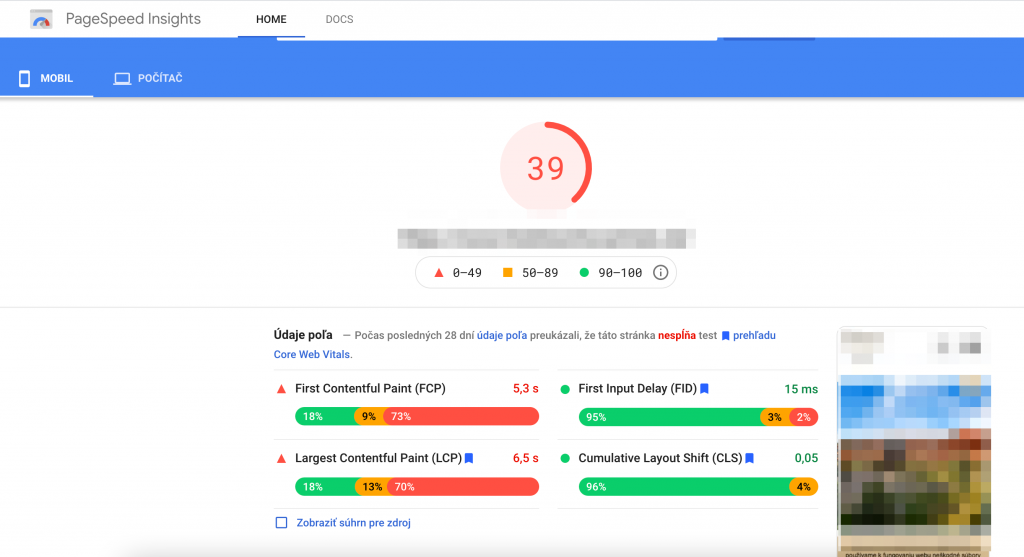The width and height of the screenshot is (1024, 557).
Task: Switch to the MOBIL results tab
Action: pos(46,78)
